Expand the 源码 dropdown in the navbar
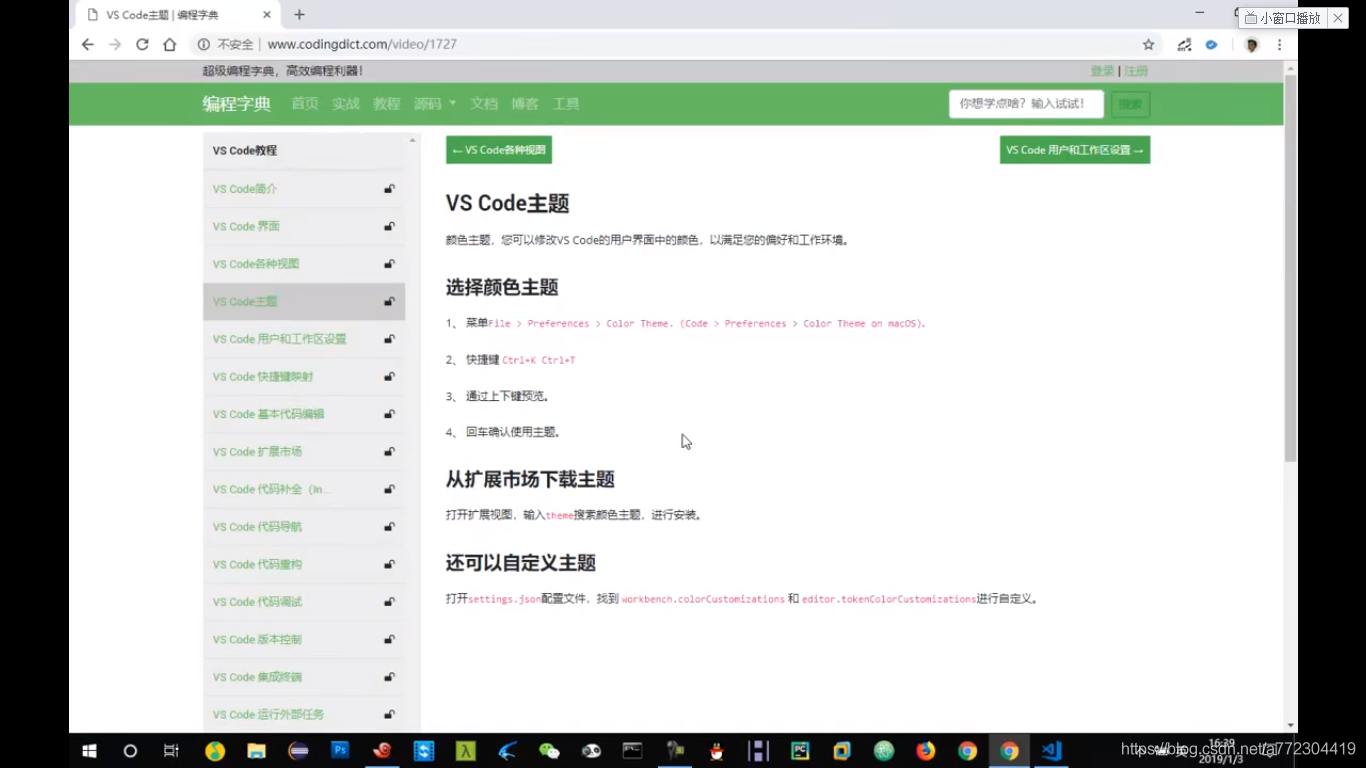The width and height of the screenshot is (1366, 768). tap(435, 104)
